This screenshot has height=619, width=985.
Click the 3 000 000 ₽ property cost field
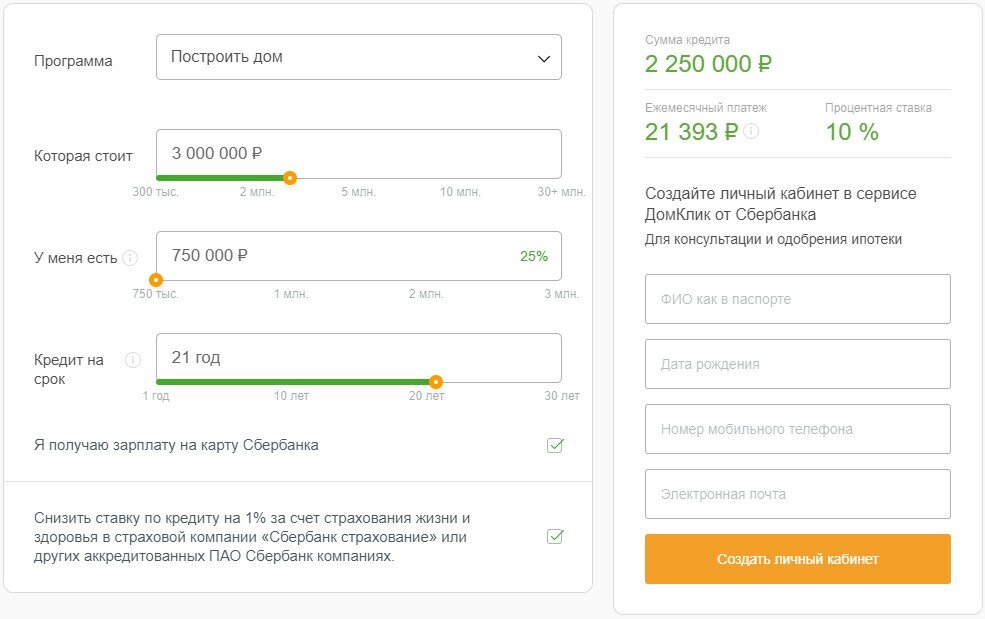click(x=359, y=154)
